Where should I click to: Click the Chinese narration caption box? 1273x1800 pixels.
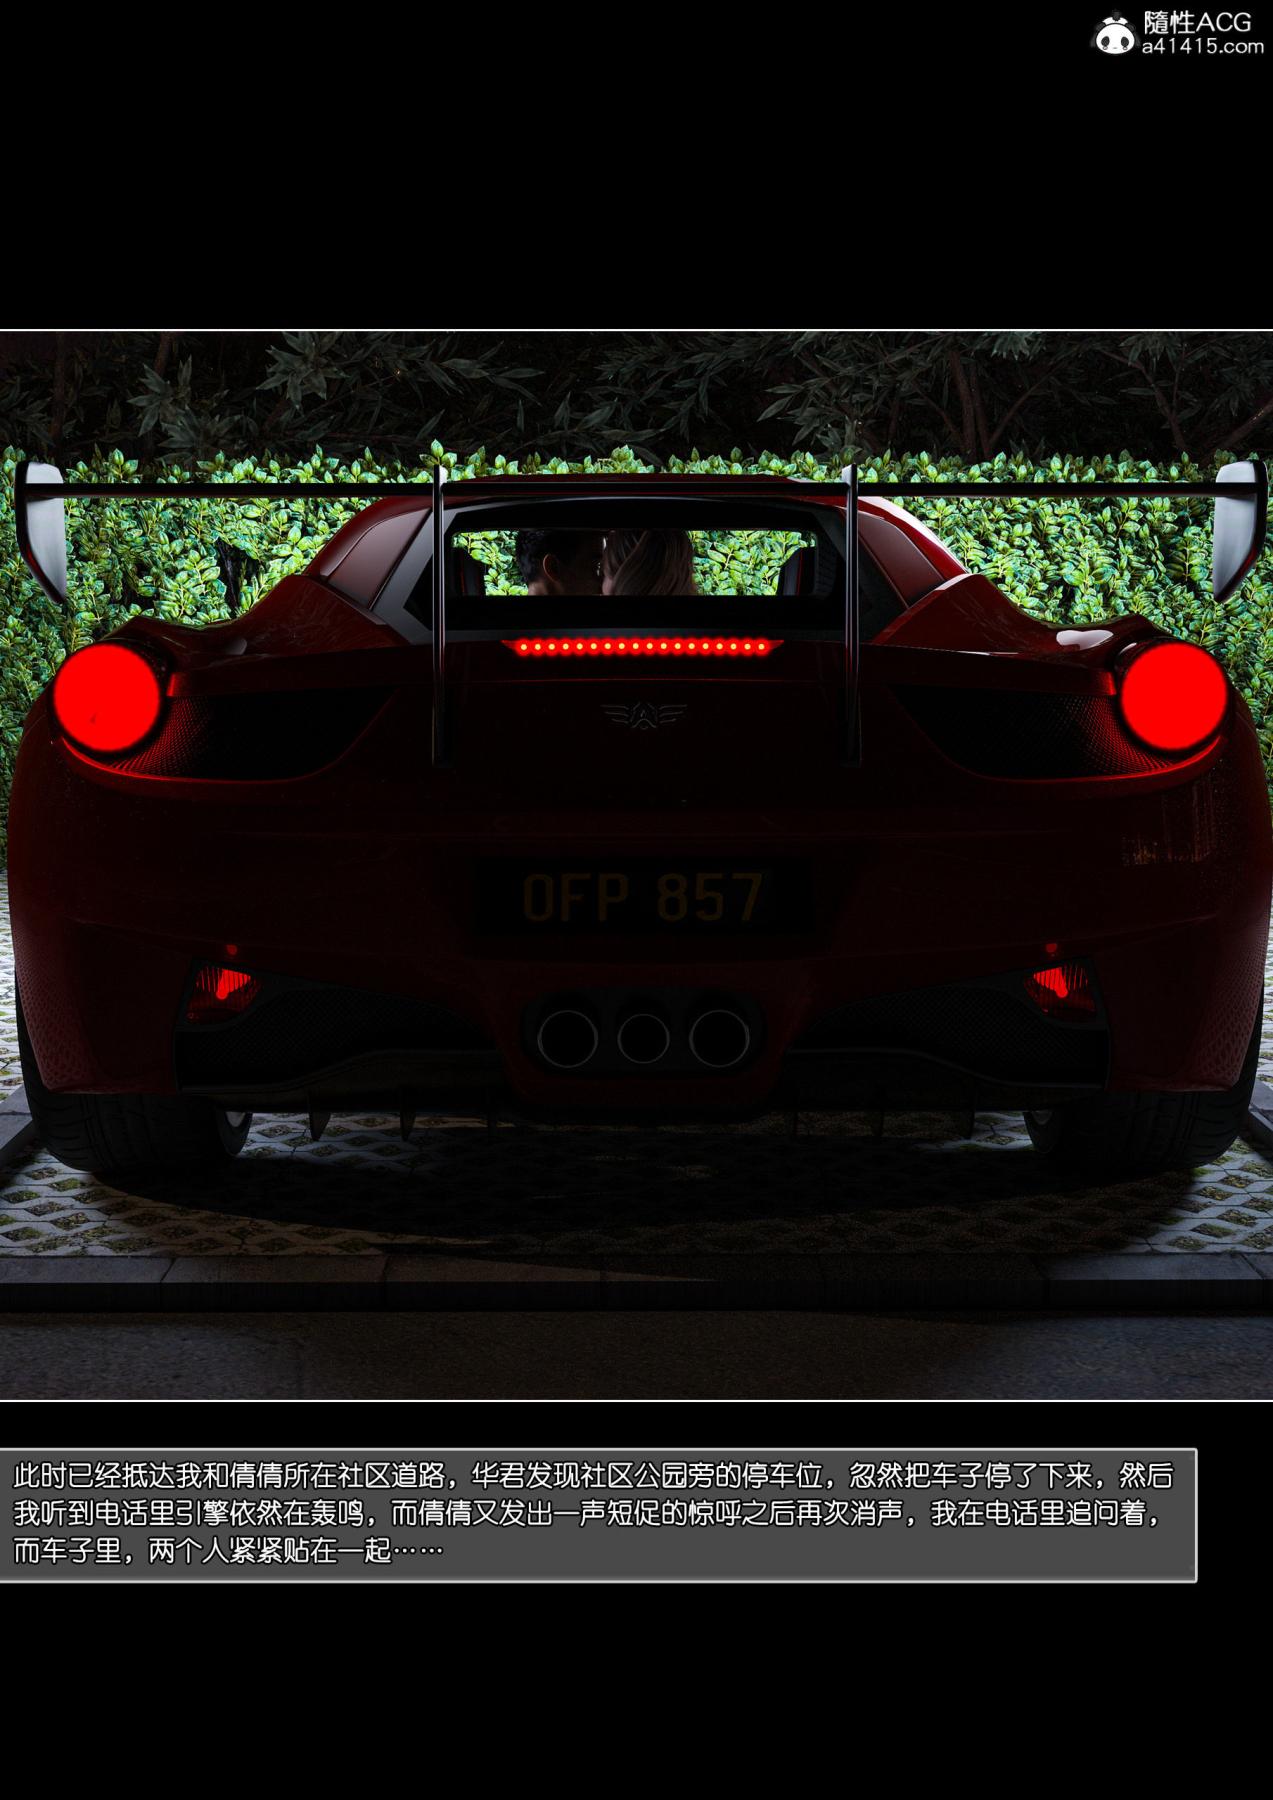(x=597, y=1514)
